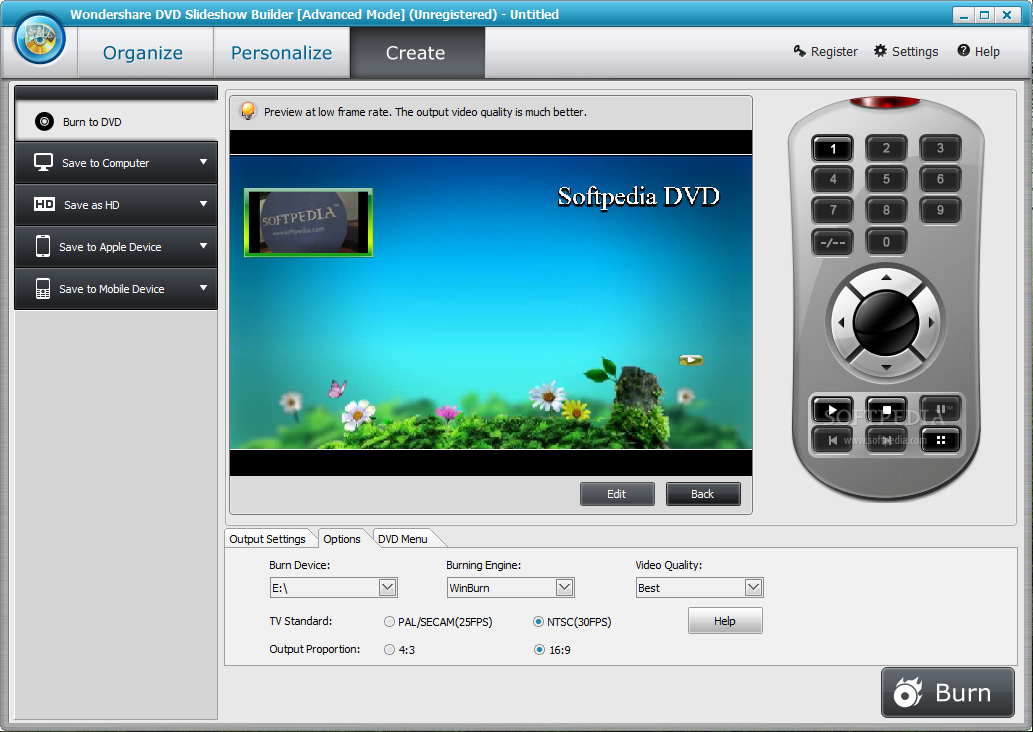Choose 16:9 output proportion
The image size is (1033, 732).
[539, 650]
